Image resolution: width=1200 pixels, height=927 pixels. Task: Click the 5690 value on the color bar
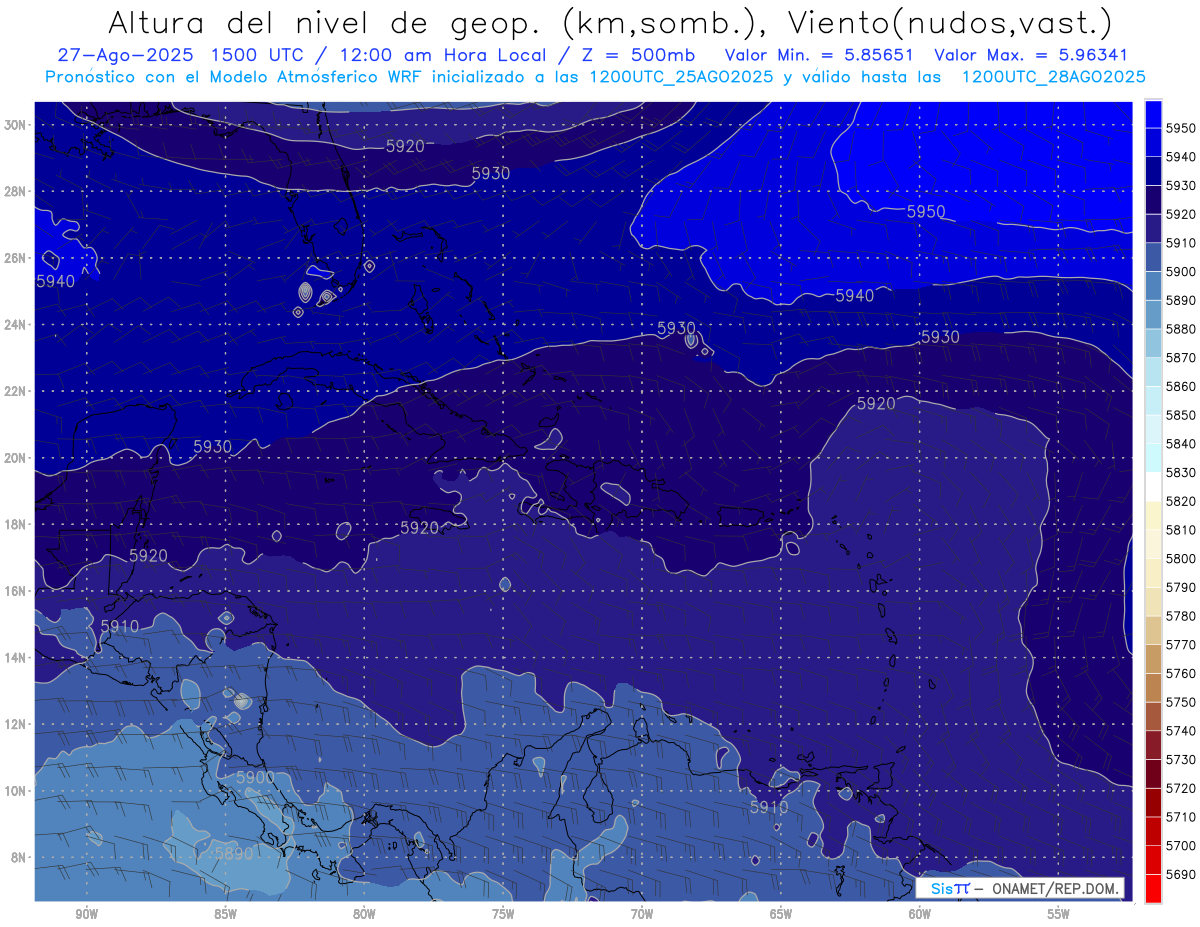point(1180,873)
